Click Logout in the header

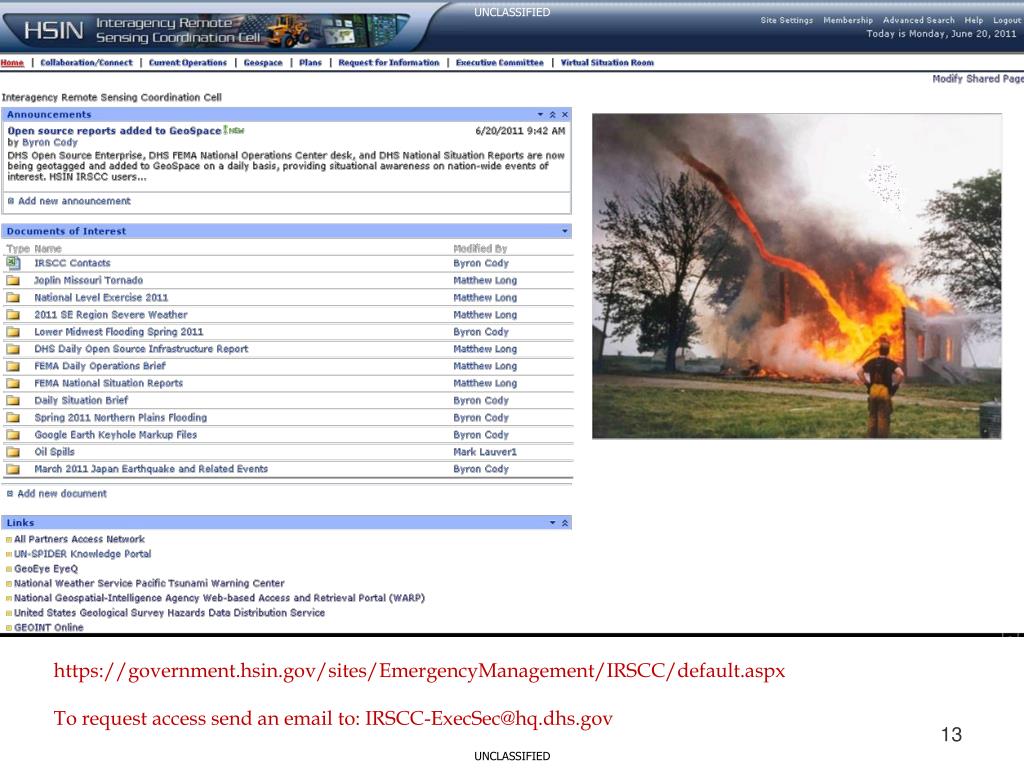(1007, 20)
